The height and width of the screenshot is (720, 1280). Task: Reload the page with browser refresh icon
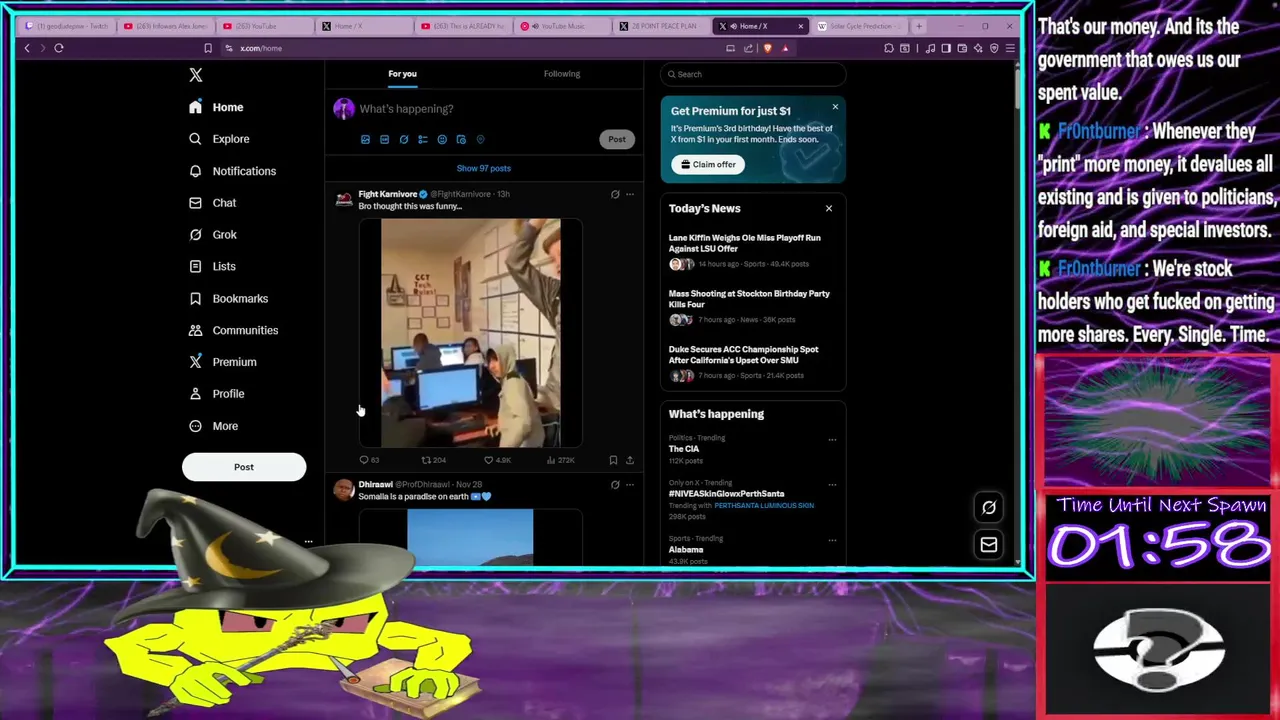pyautogui.click(x=59, y=48)
